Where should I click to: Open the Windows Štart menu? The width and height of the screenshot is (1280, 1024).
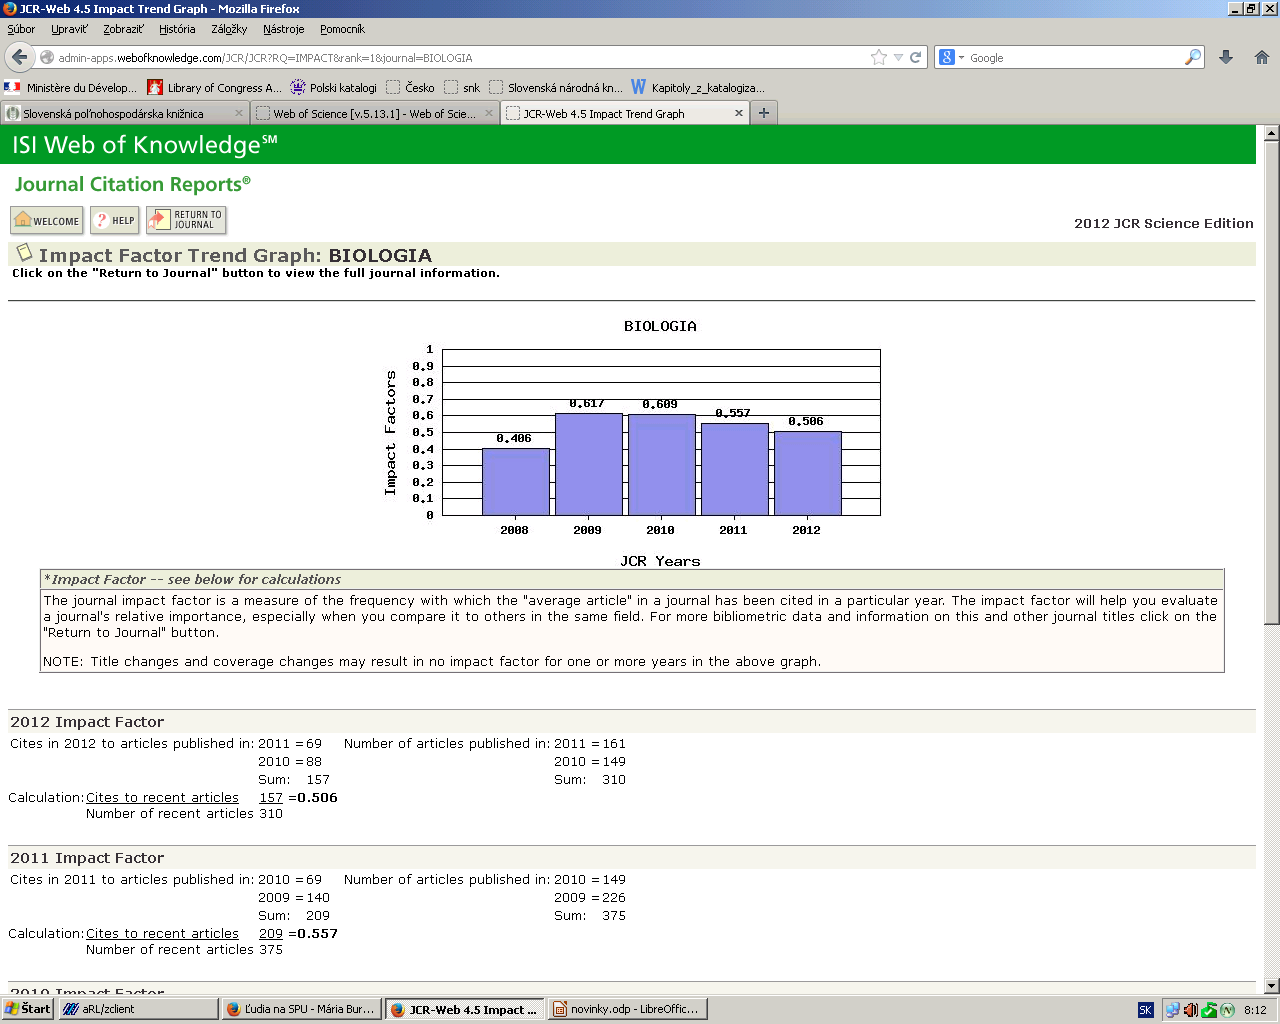pos(27,1009)
